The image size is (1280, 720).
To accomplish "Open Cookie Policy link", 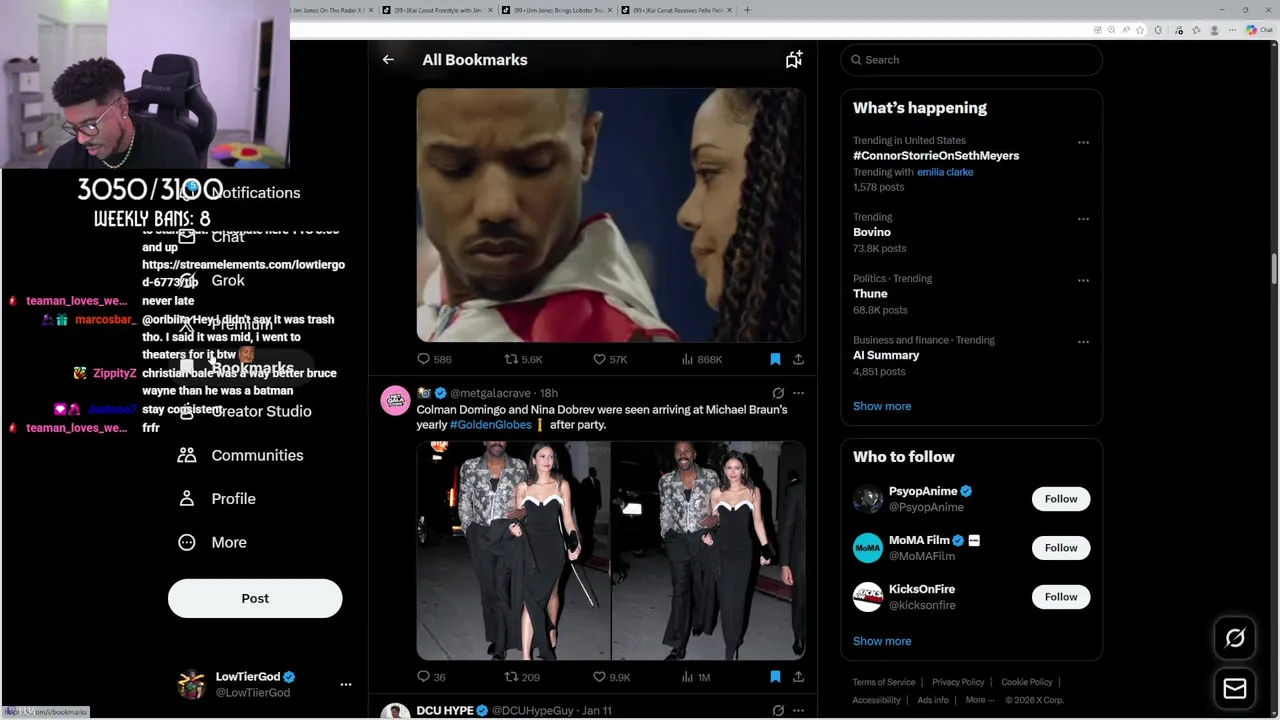I will (1027, 682).
